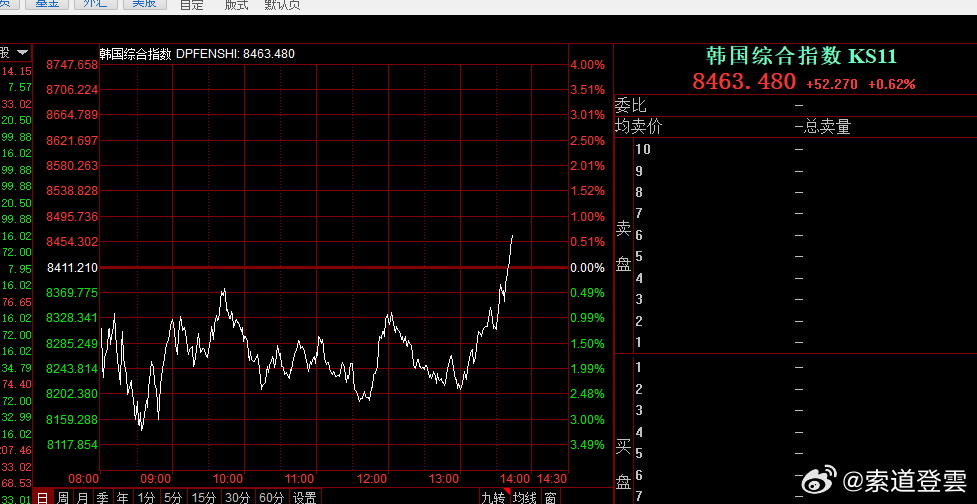977x504 pixels.
Task: Click the 2.50% red right axis label
Action: 588,141
